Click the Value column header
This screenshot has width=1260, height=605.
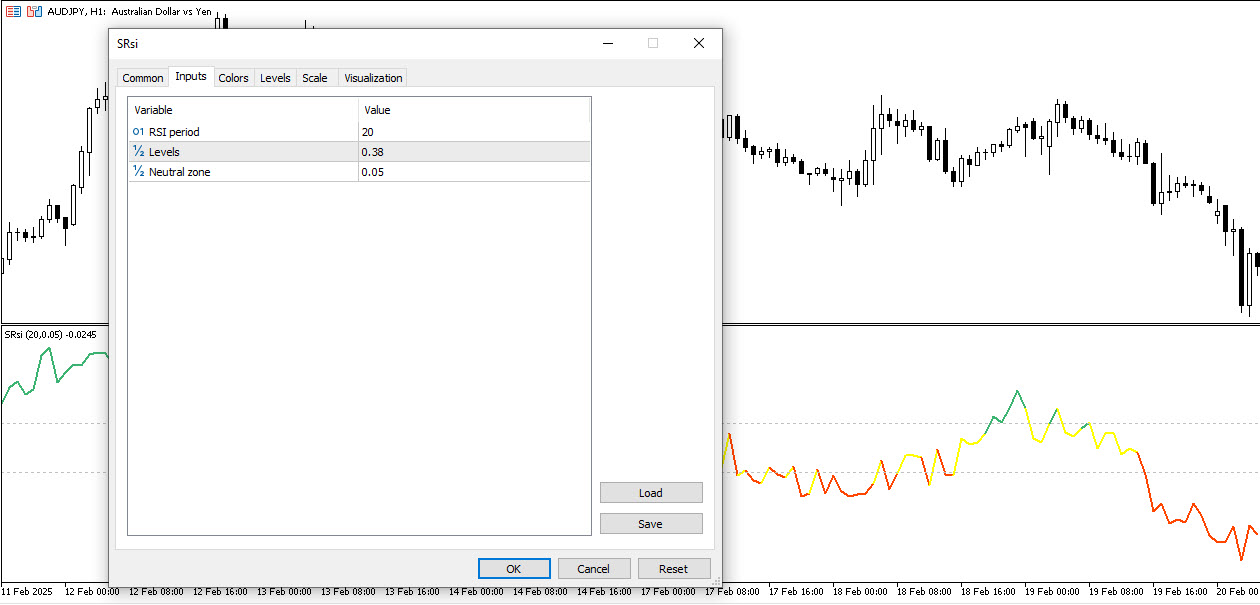pyautogui.click(x=474, y=110)
